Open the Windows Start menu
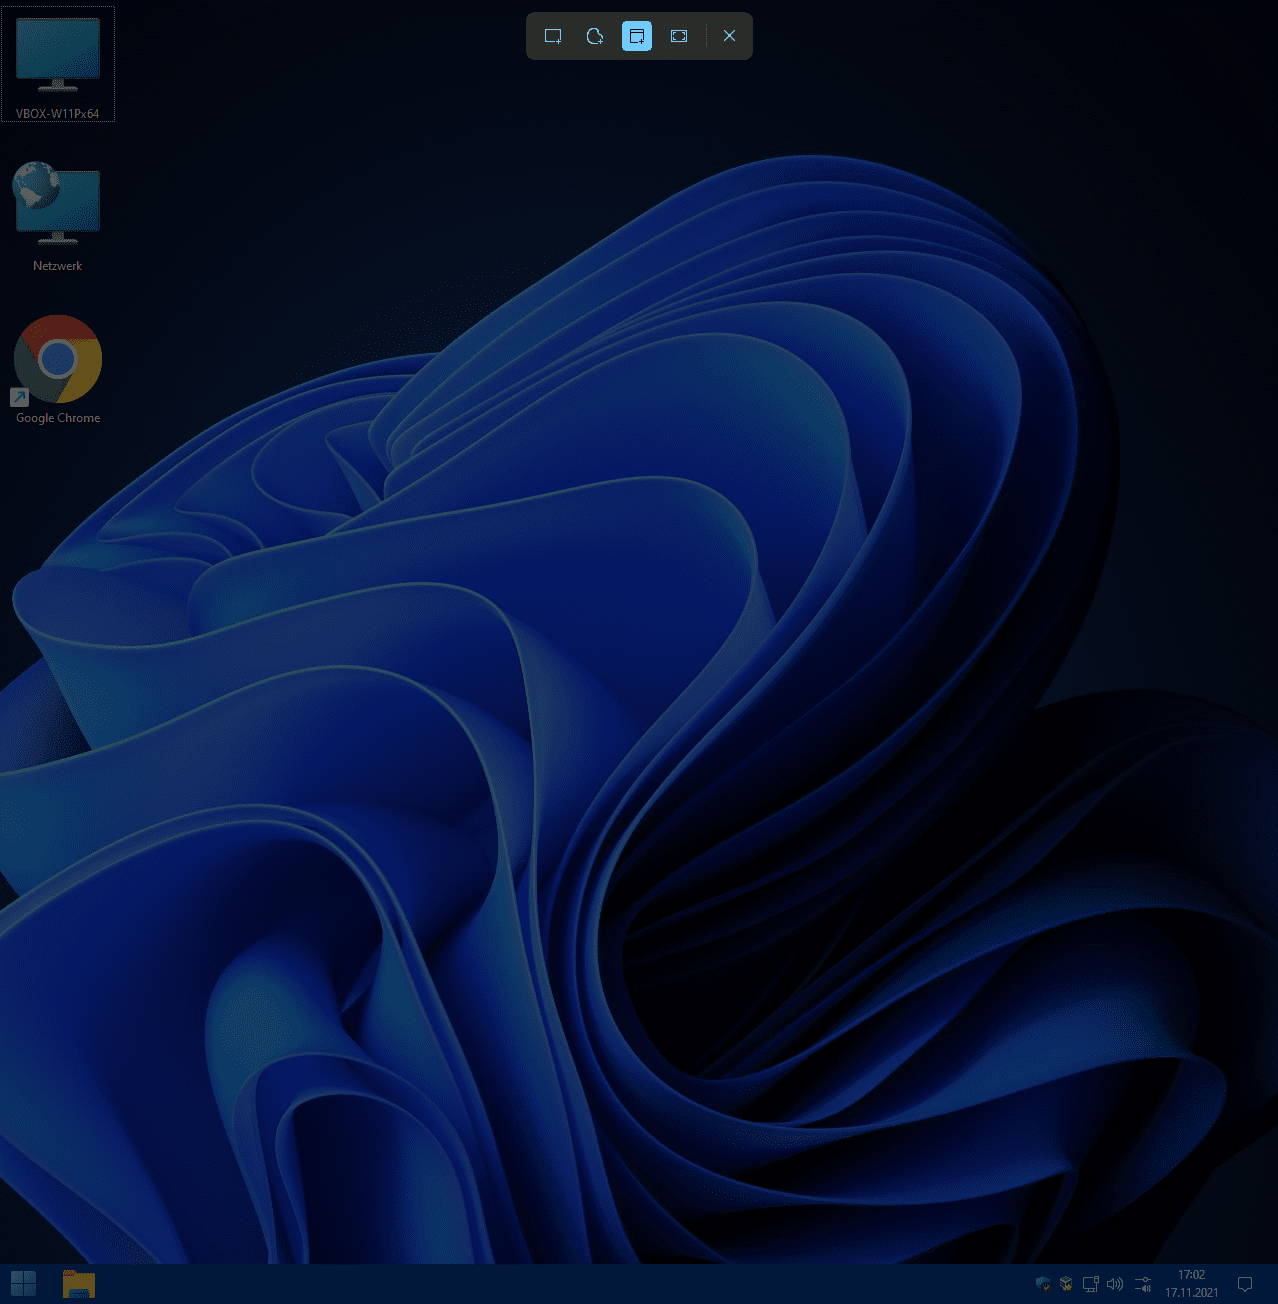1278x1304 pixels. pos(23,1283)
